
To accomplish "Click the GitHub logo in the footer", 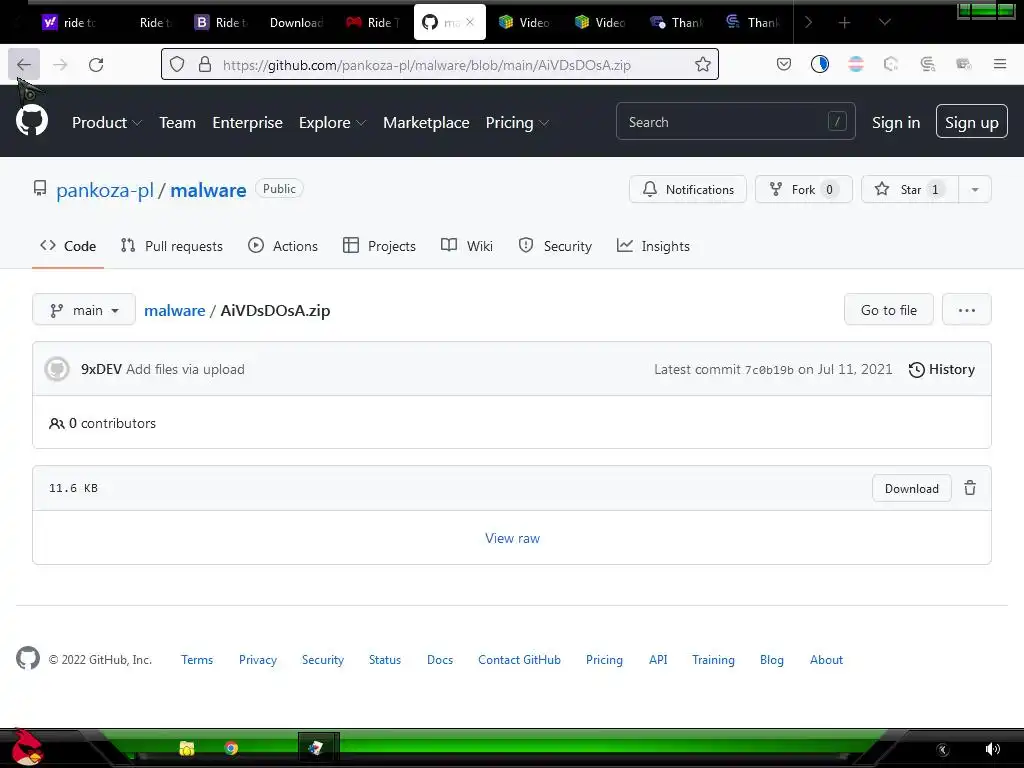I will [28, 658].
